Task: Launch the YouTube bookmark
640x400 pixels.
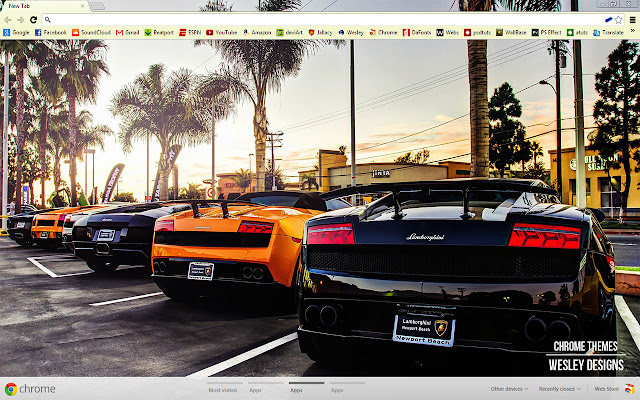Action: point(222,32)
